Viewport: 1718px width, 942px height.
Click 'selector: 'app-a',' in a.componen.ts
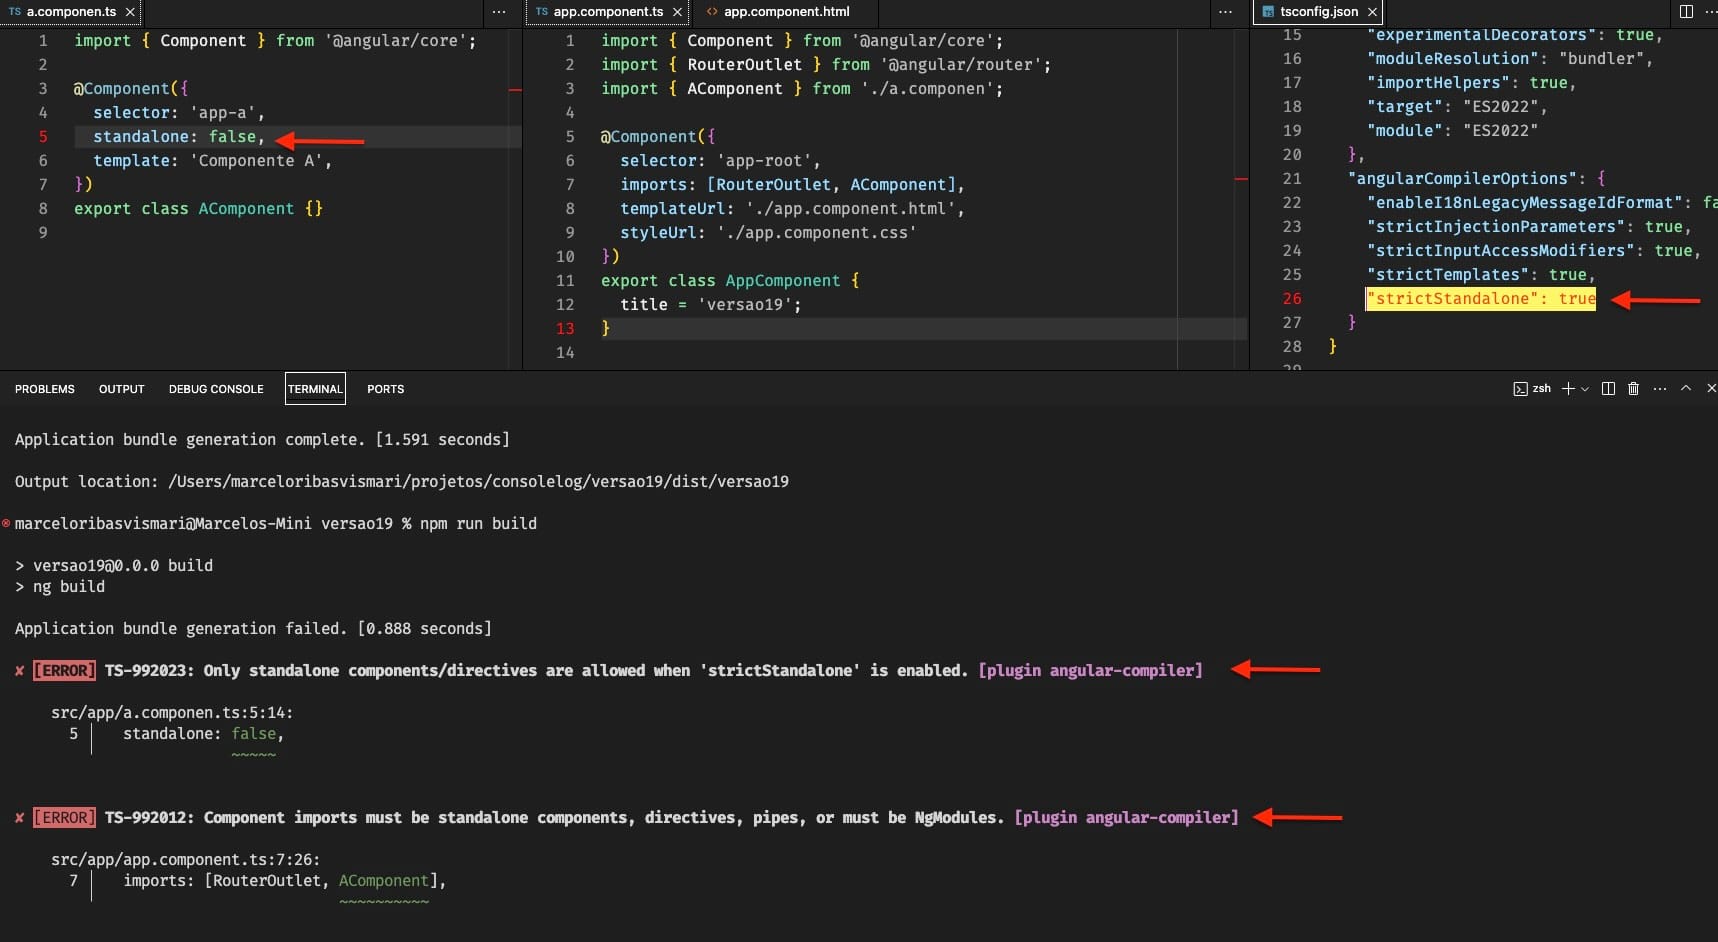tap(179, 113)
